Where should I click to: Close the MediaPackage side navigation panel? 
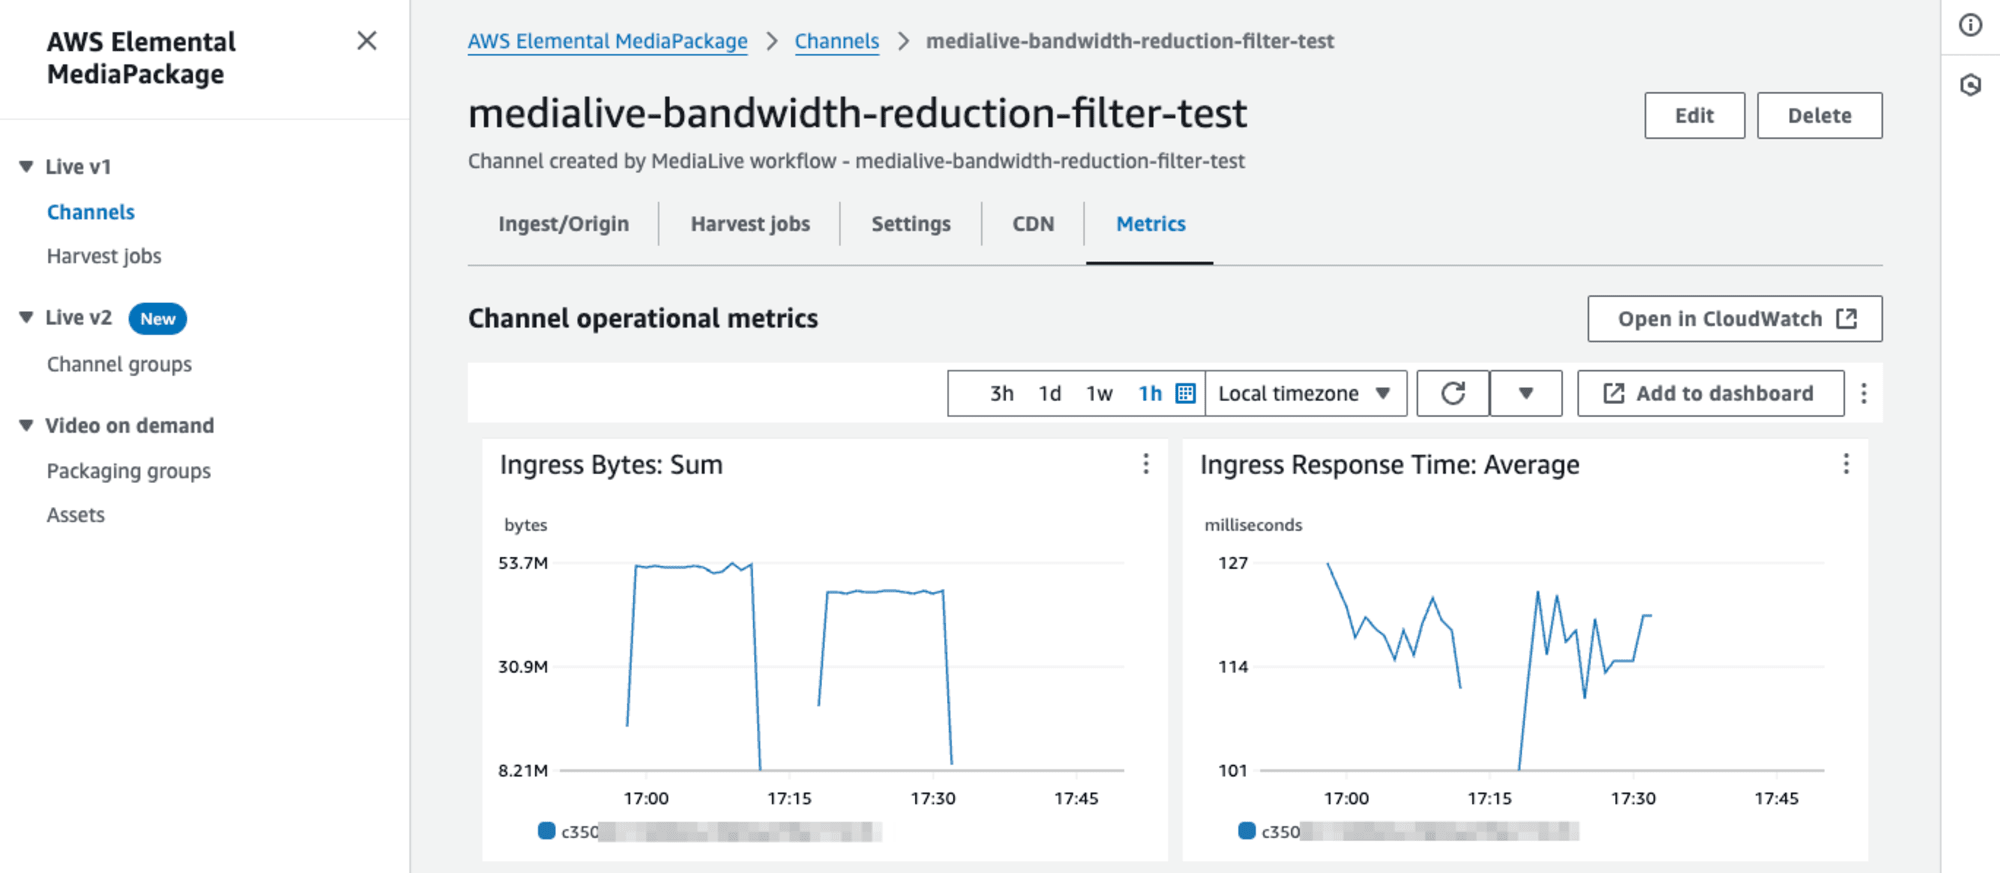coord(367,41)
